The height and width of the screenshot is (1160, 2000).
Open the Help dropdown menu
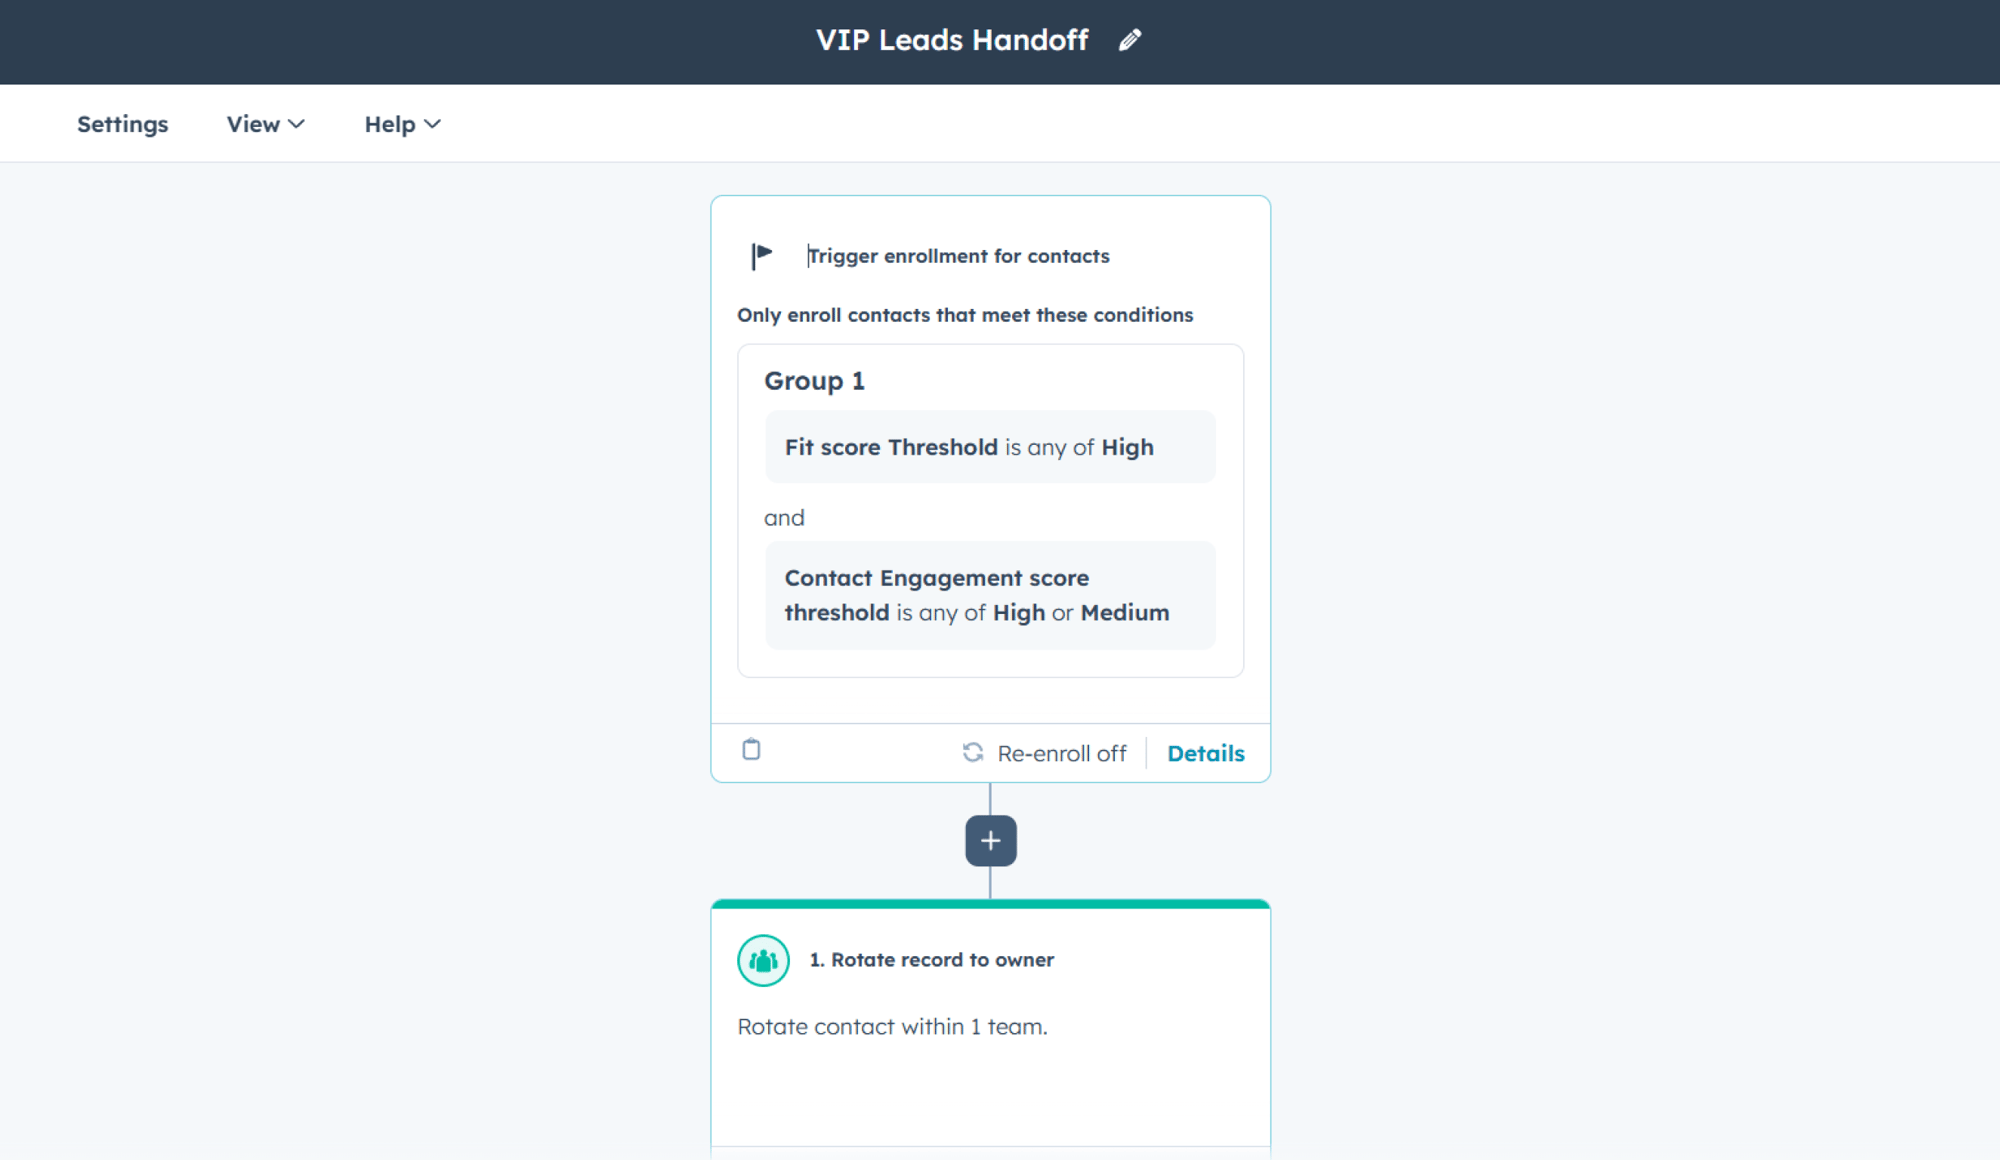(x=402, y=124)
